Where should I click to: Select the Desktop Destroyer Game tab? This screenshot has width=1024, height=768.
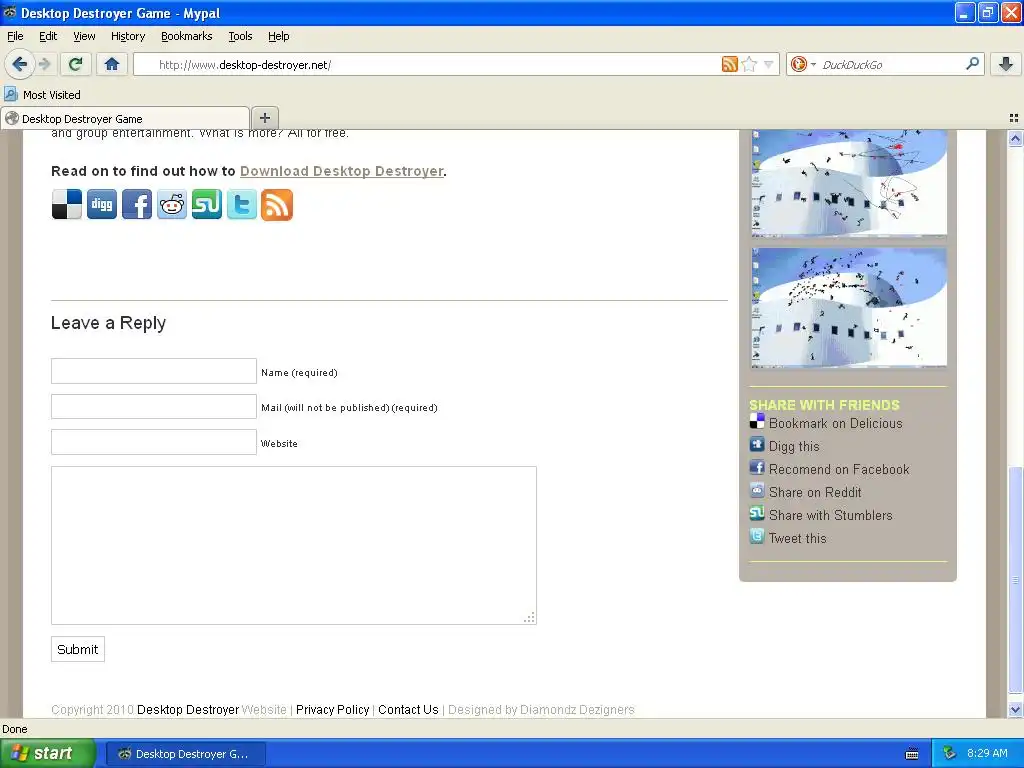(125, 119)
